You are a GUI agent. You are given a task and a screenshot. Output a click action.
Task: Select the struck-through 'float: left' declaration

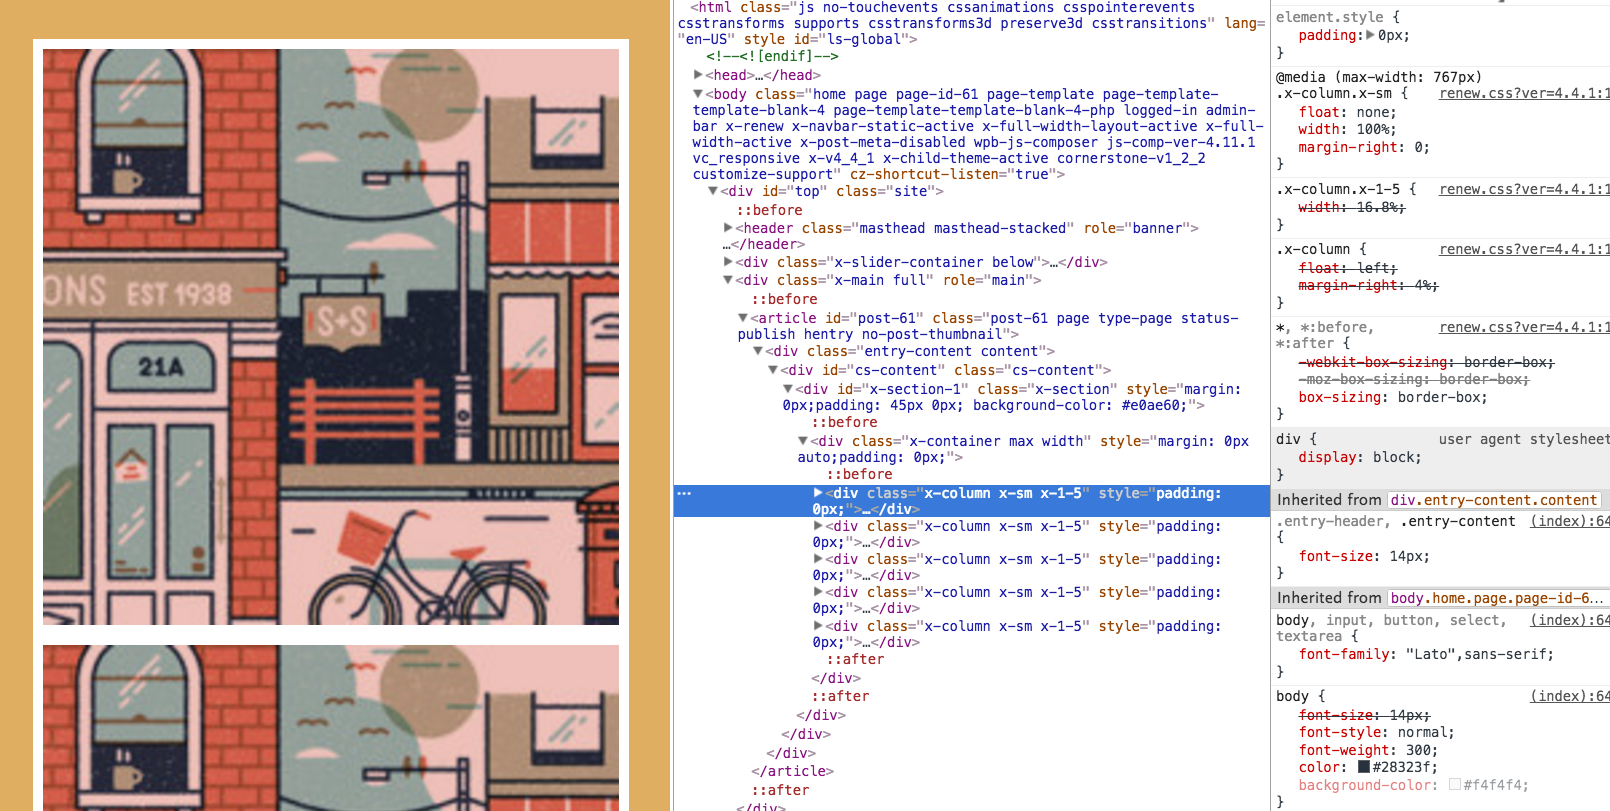click(x=1347, y=268)
